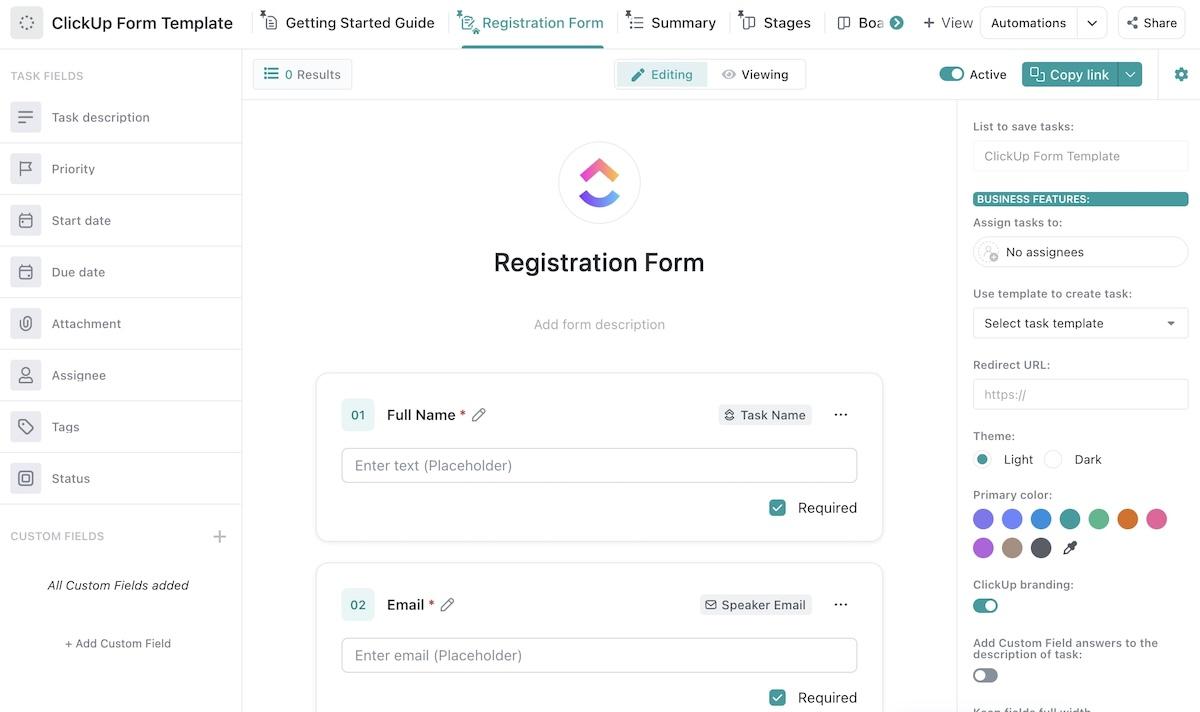This screenshot has width=1200, height=712.
Task: Select the Dark theme radio button
Action: [1053, 460]
